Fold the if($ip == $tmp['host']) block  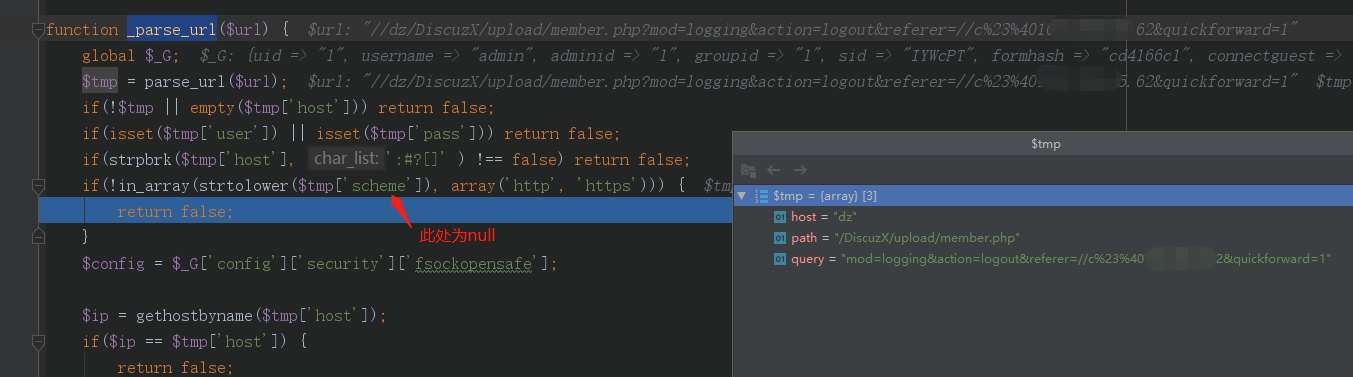tap(38, 341)
